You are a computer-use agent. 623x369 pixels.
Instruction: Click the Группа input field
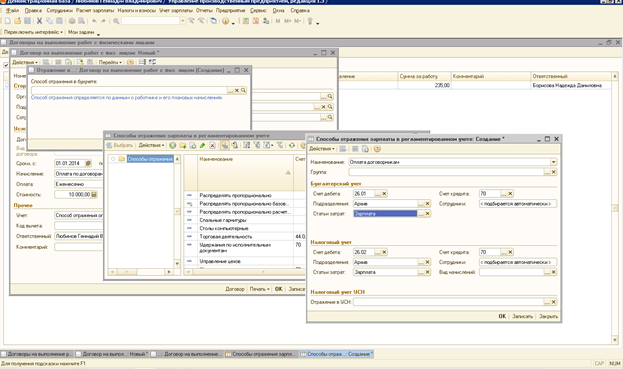(446, 172)
